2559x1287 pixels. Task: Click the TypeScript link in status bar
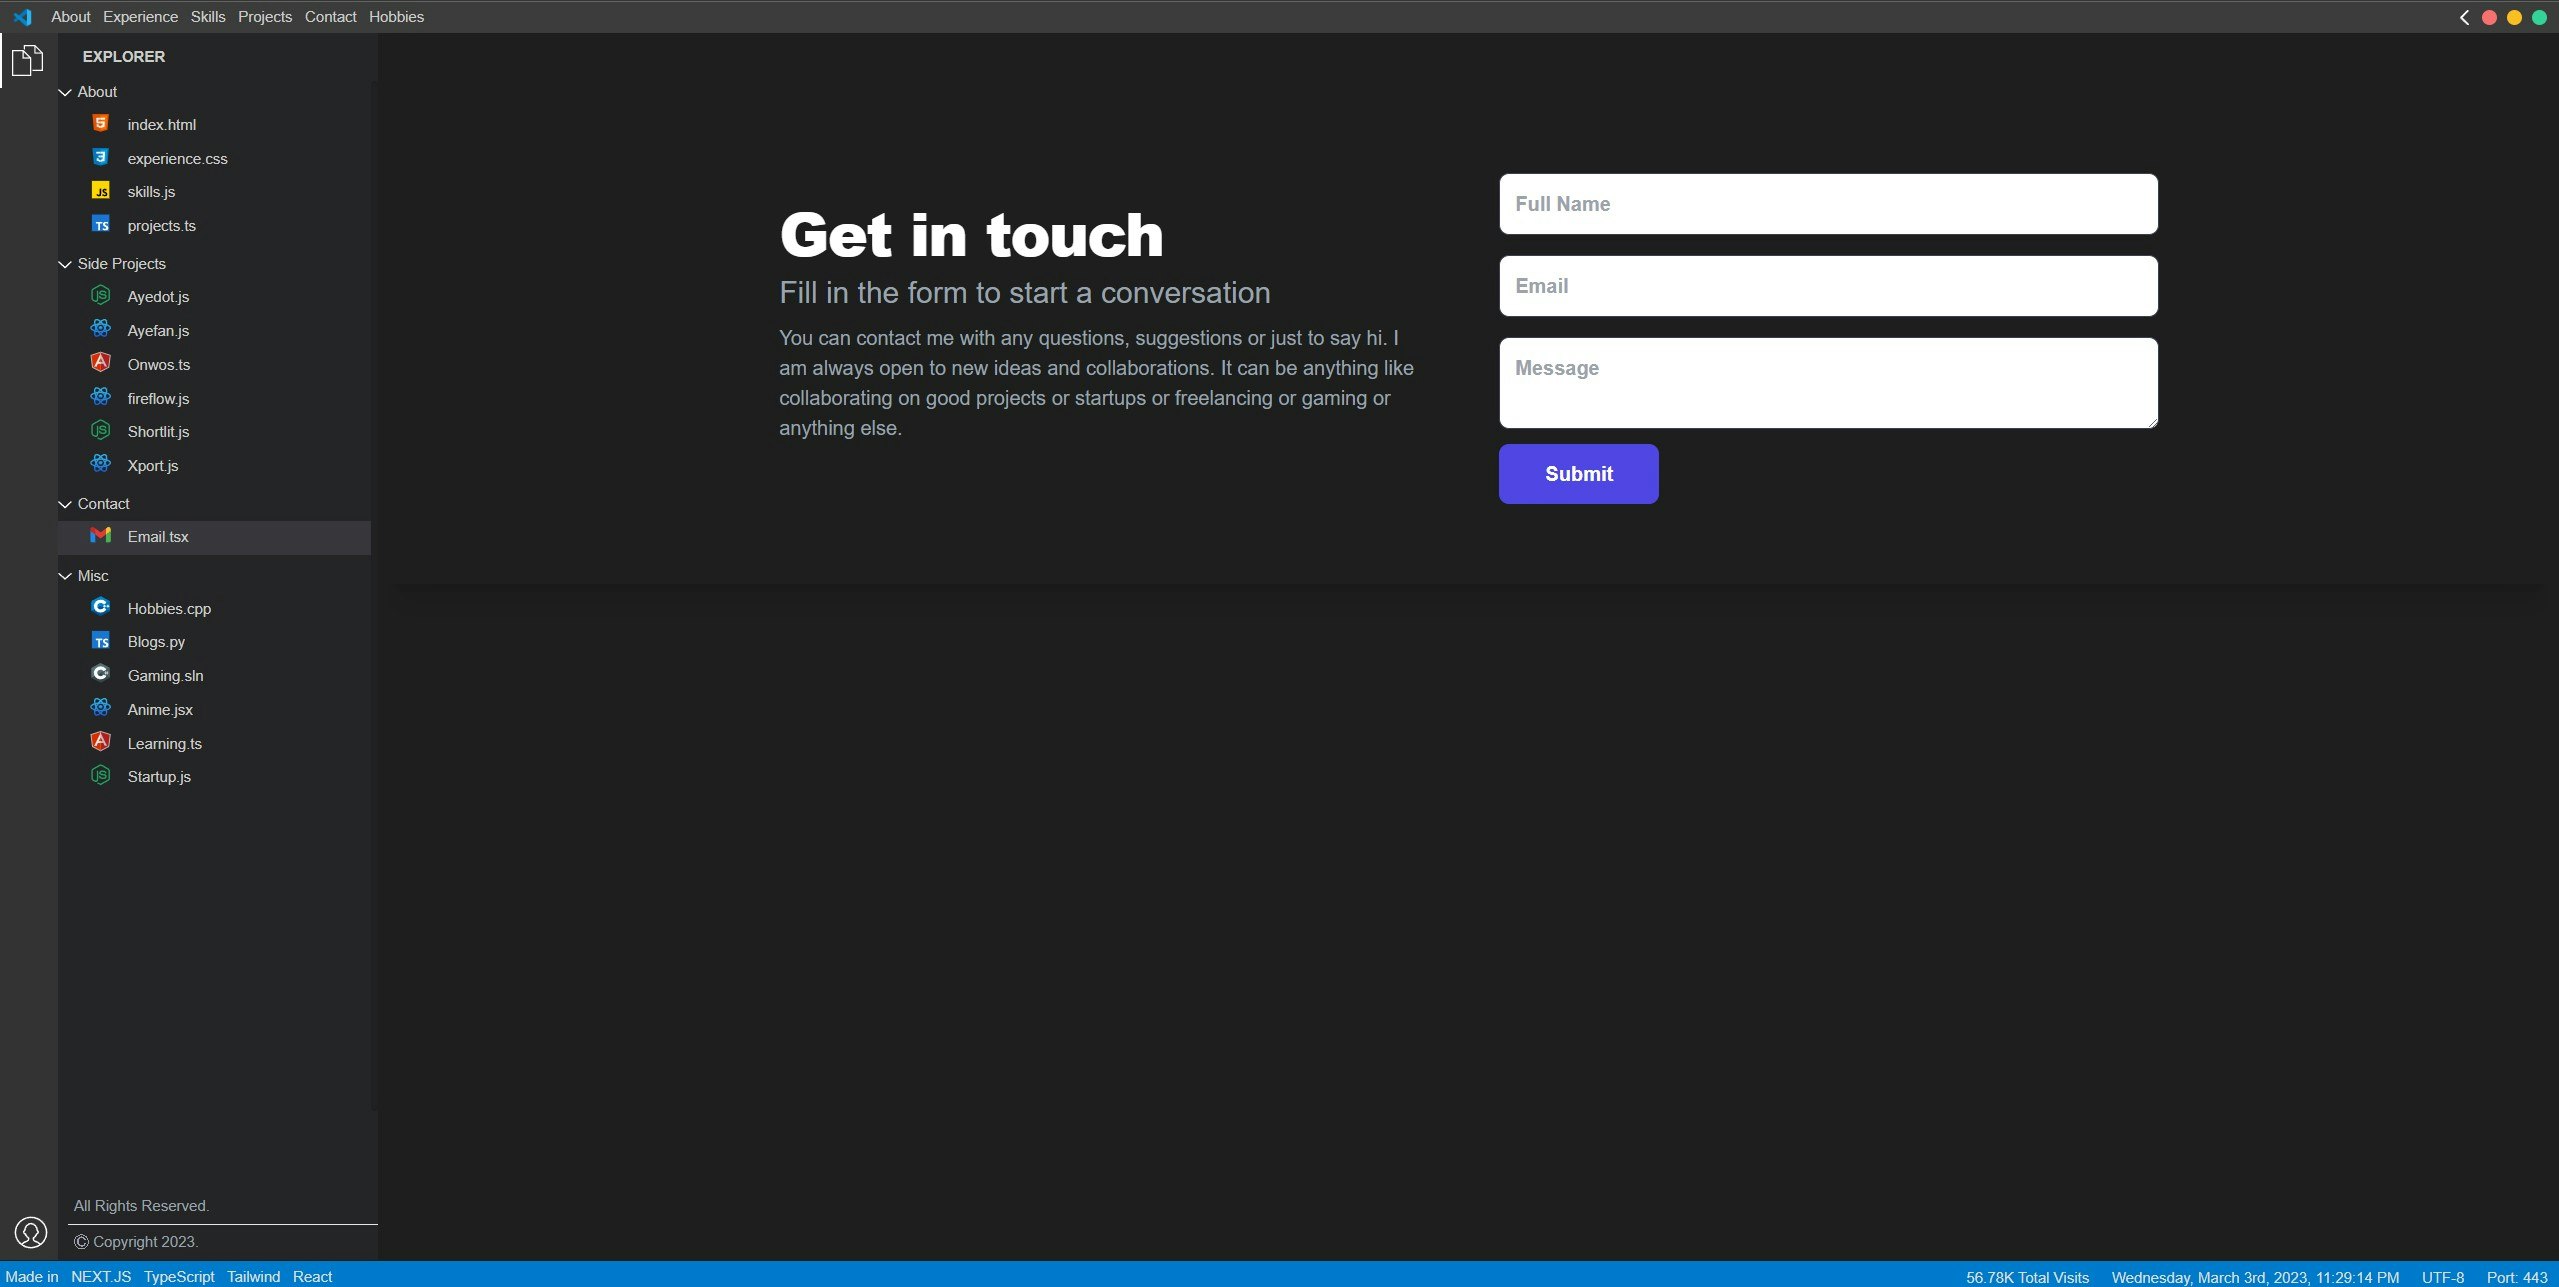[179, 1277]
